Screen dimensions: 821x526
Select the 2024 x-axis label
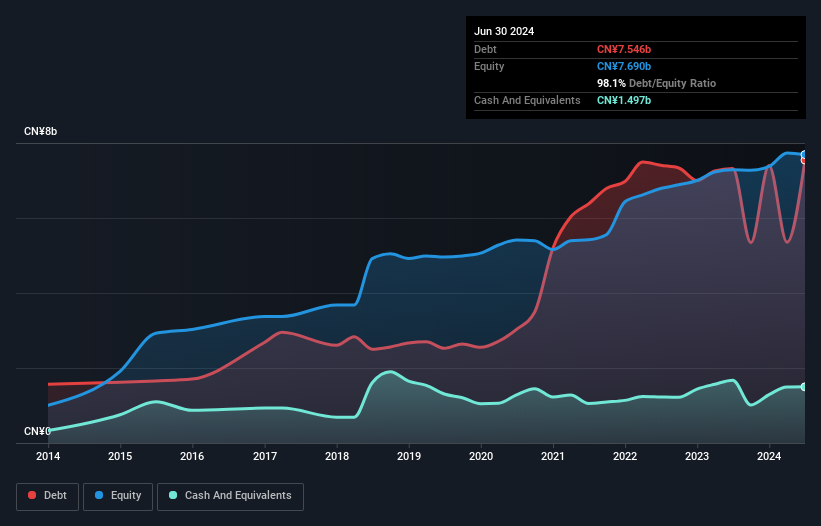point(769,456)
